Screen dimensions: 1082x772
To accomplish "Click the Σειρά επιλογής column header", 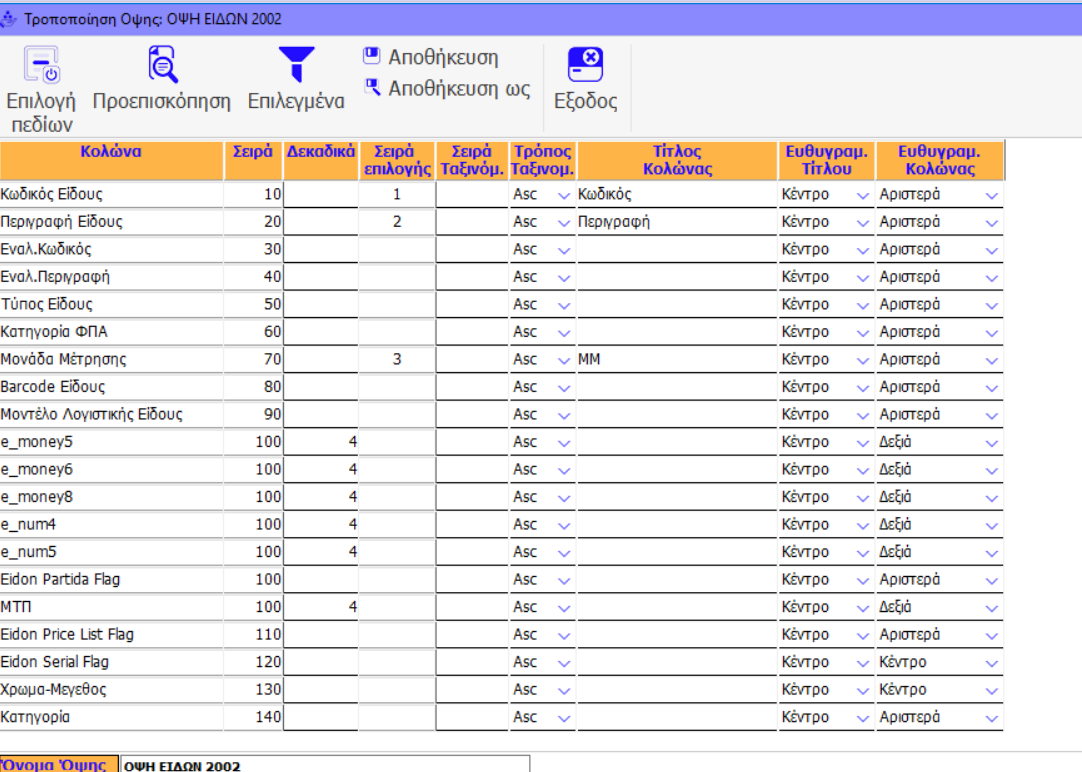I will point(397,160).
